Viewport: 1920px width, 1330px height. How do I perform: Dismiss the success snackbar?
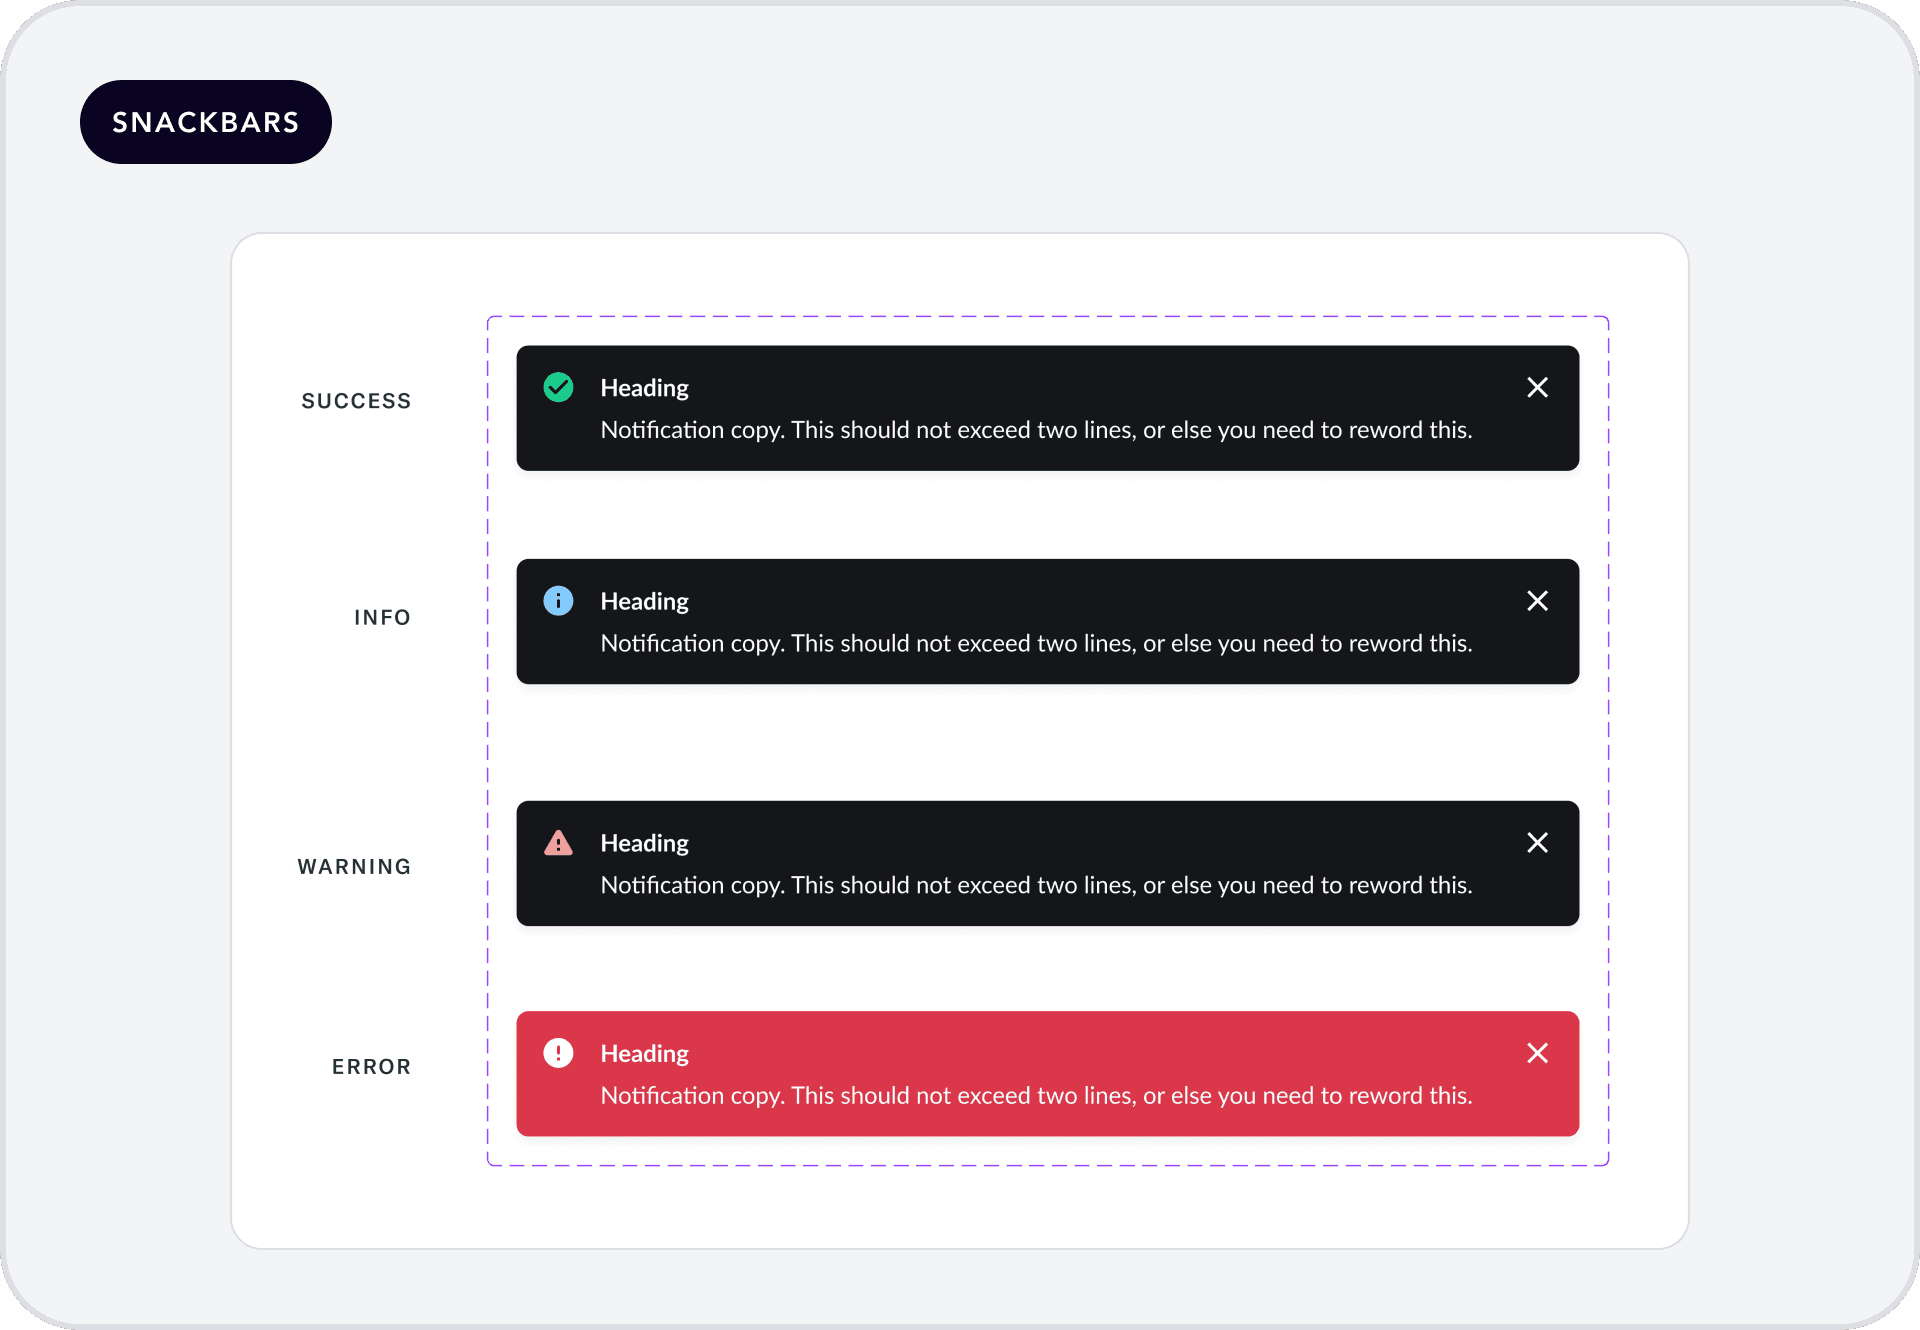(1538, 387)
